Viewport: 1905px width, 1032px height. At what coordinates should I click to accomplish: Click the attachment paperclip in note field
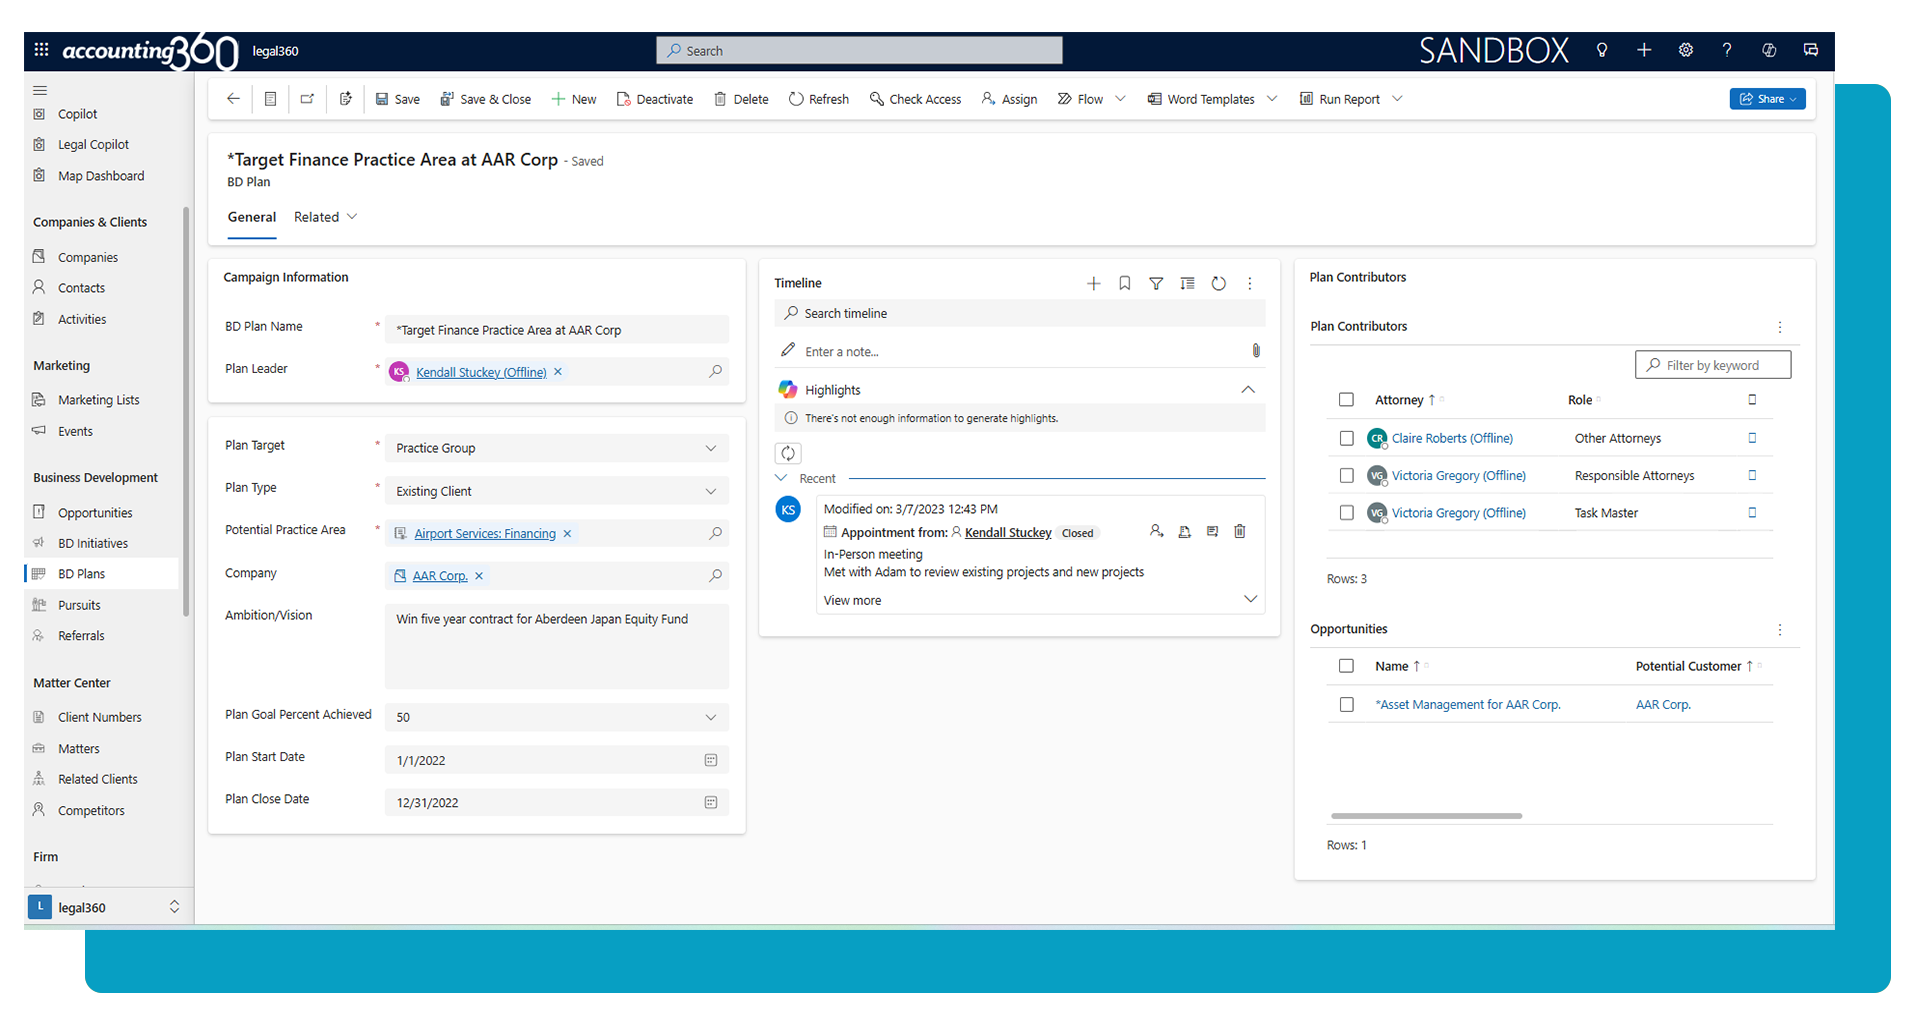[1256, 351]
